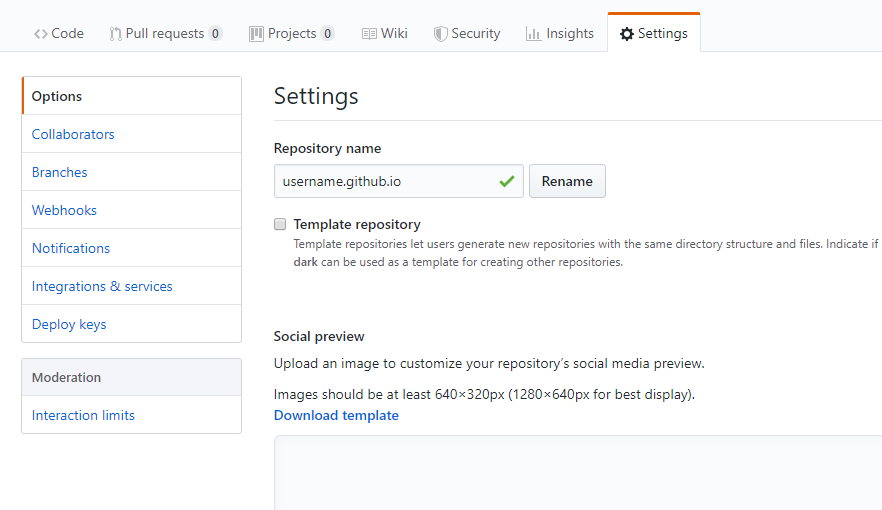Click the Projects board icon

256,34
